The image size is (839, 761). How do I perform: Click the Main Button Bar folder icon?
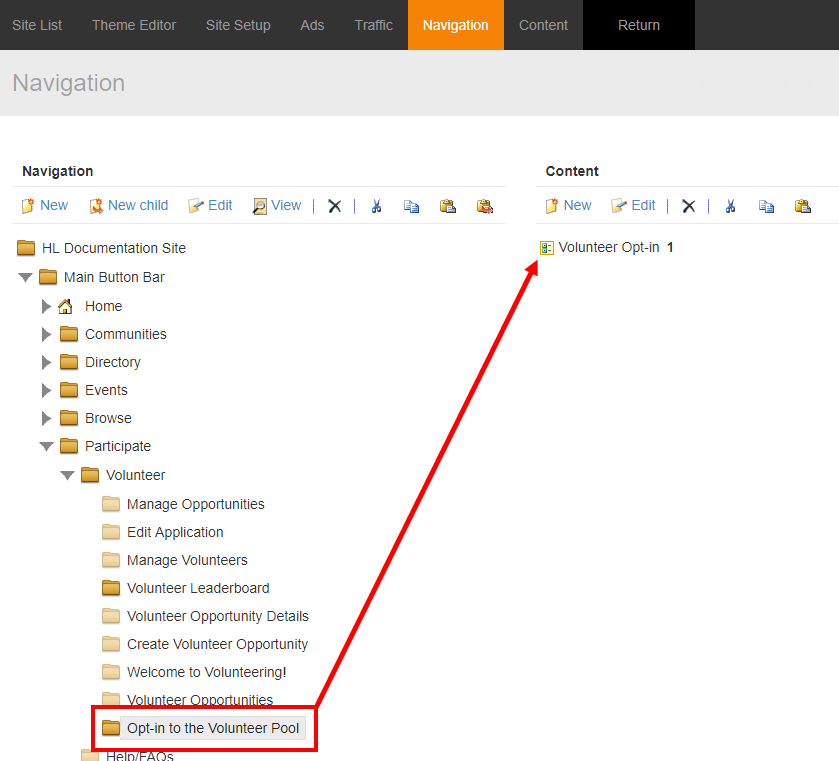[48, 277]
